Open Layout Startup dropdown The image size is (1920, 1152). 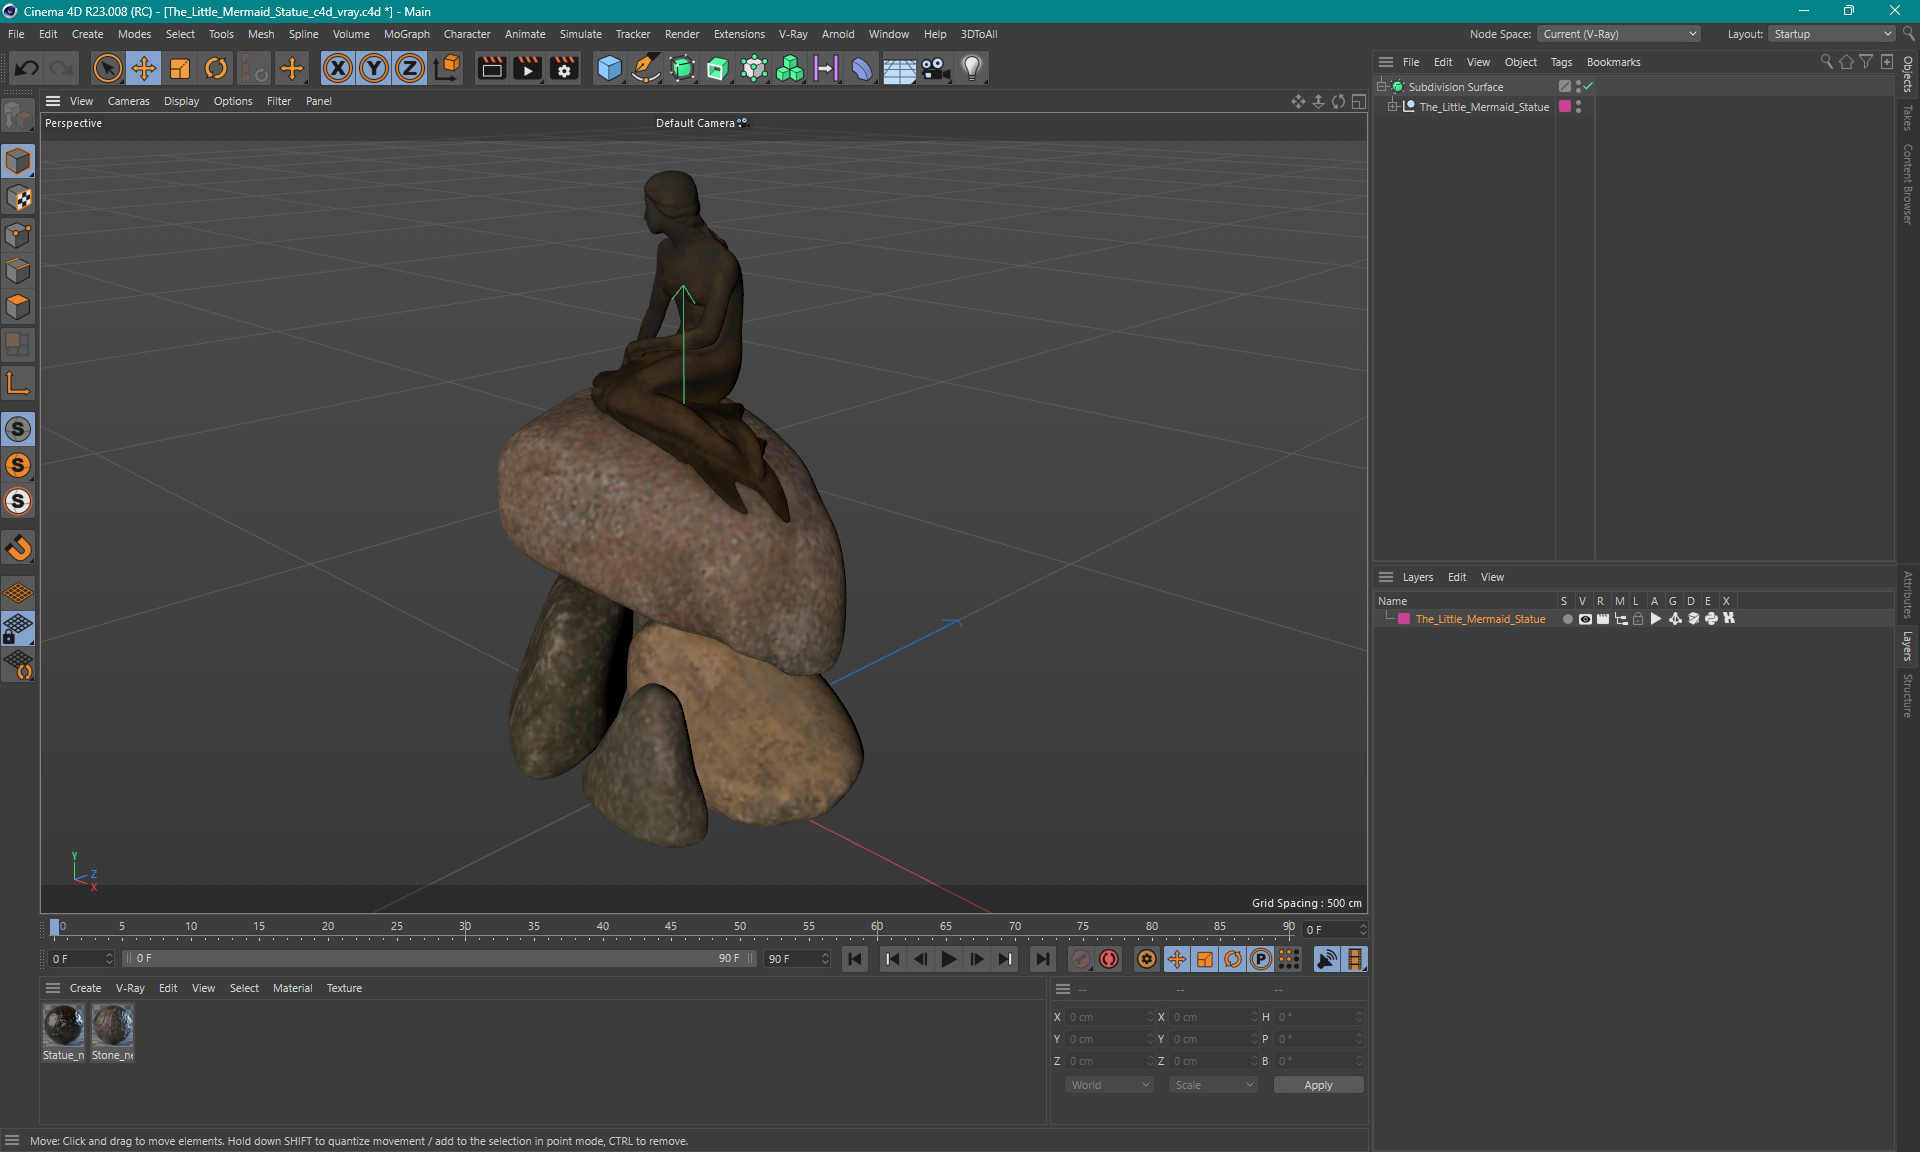tap(1832, 34)
